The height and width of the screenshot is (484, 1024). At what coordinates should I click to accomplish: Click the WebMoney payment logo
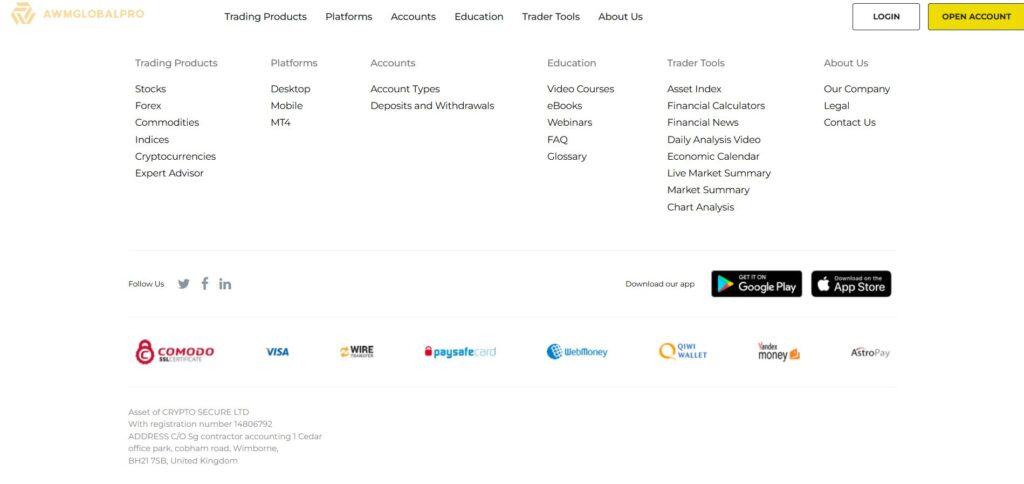[x=577, y=352]
